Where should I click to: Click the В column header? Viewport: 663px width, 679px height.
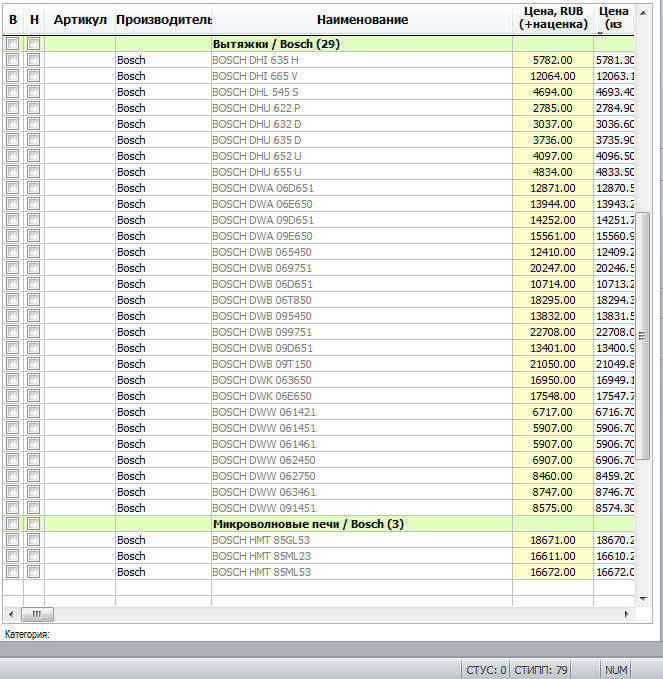click(13, 19)
